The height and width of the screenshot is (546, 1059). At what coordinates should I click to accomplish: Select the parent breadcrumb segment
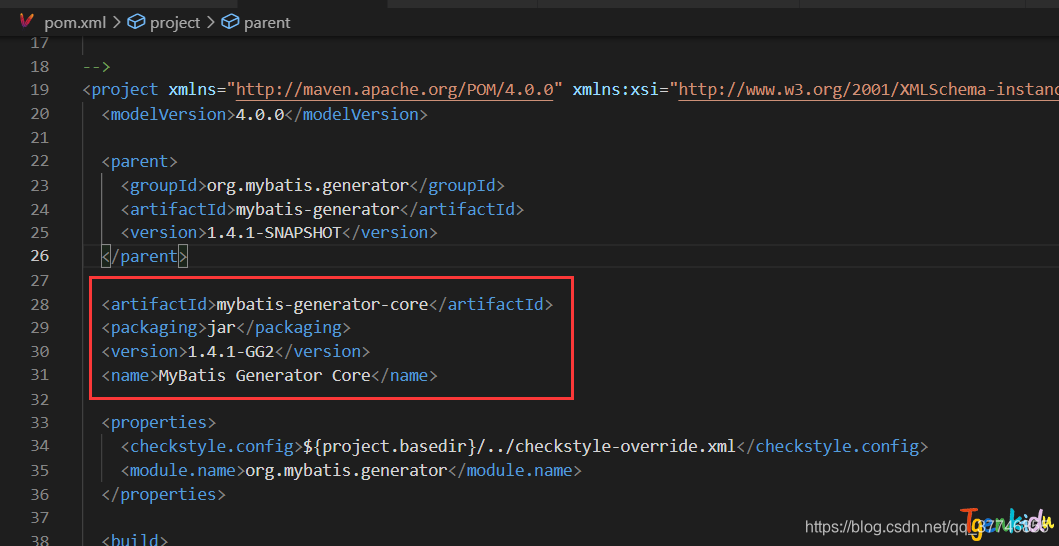[x=267, y=22]
